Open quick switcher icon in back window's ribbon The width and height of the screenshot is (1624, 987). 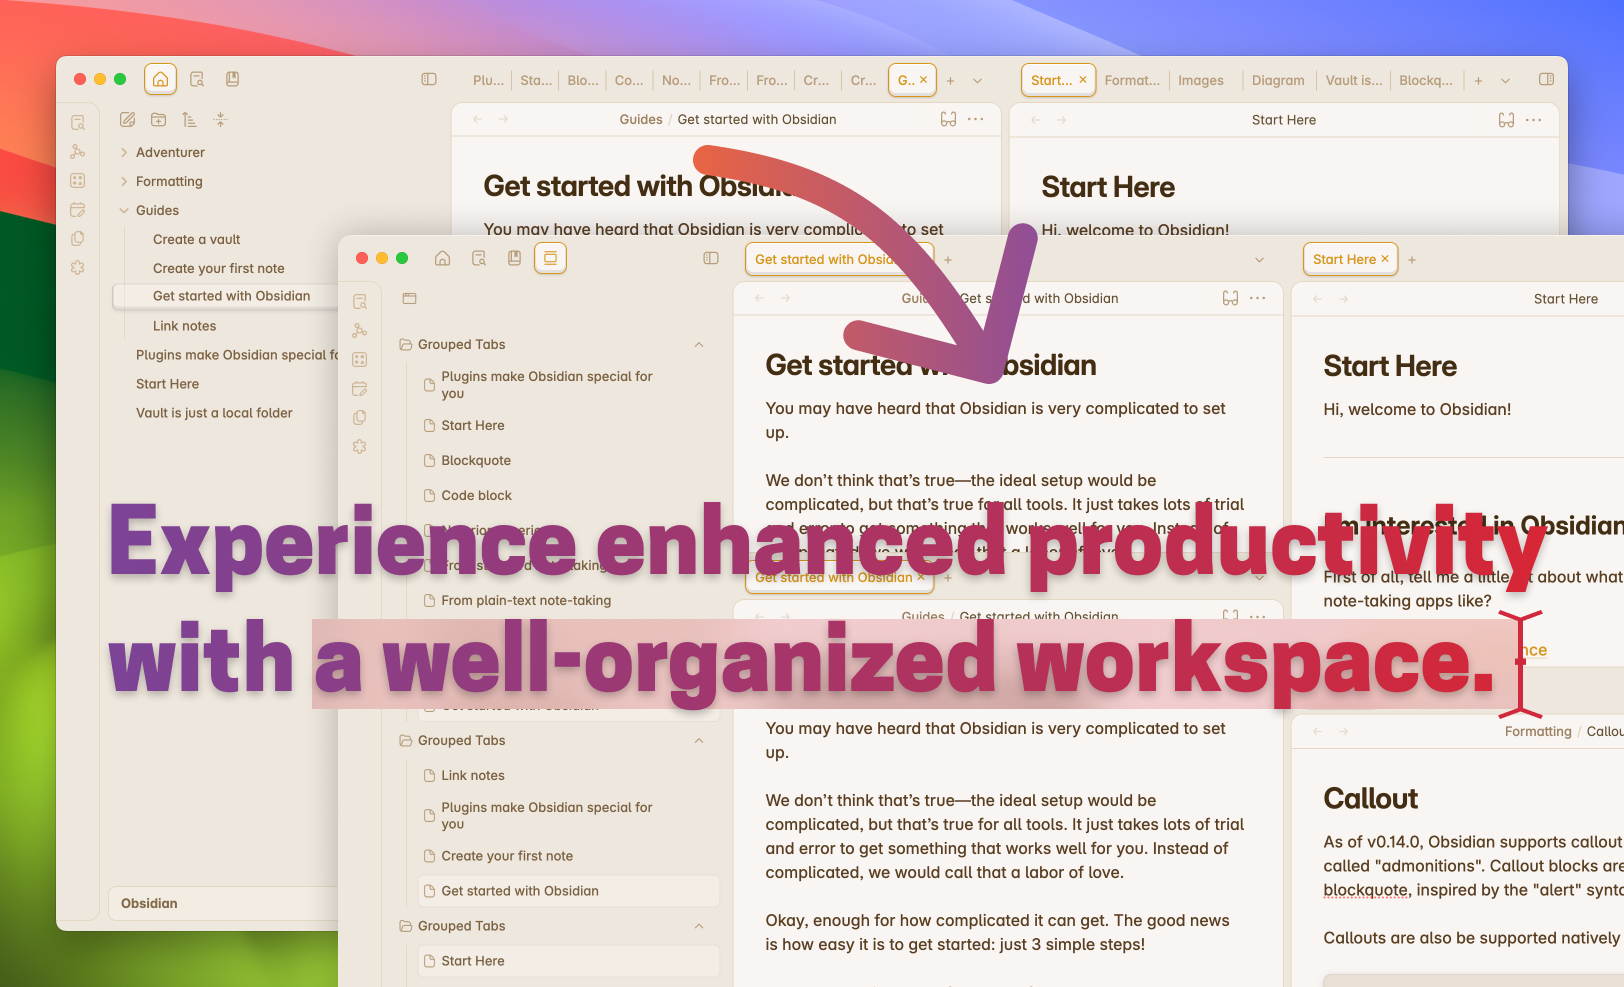[78, 123]
